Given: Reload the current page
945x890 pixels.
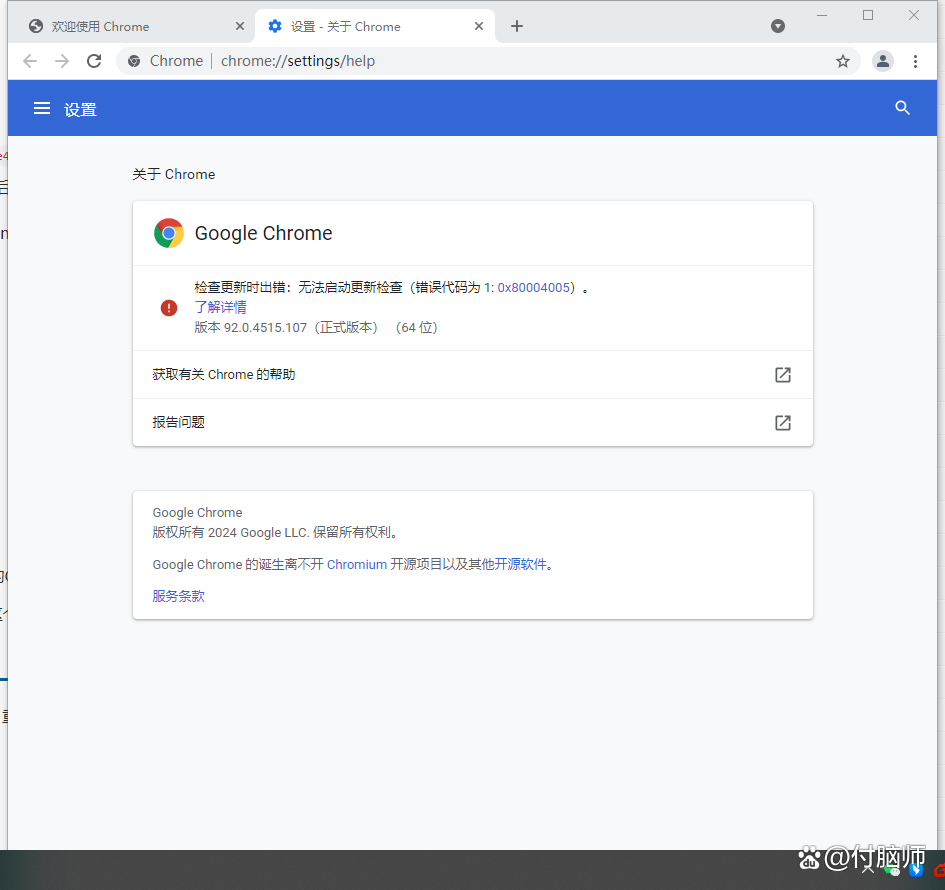Looking at the screenshot, I should pos(94,61).
